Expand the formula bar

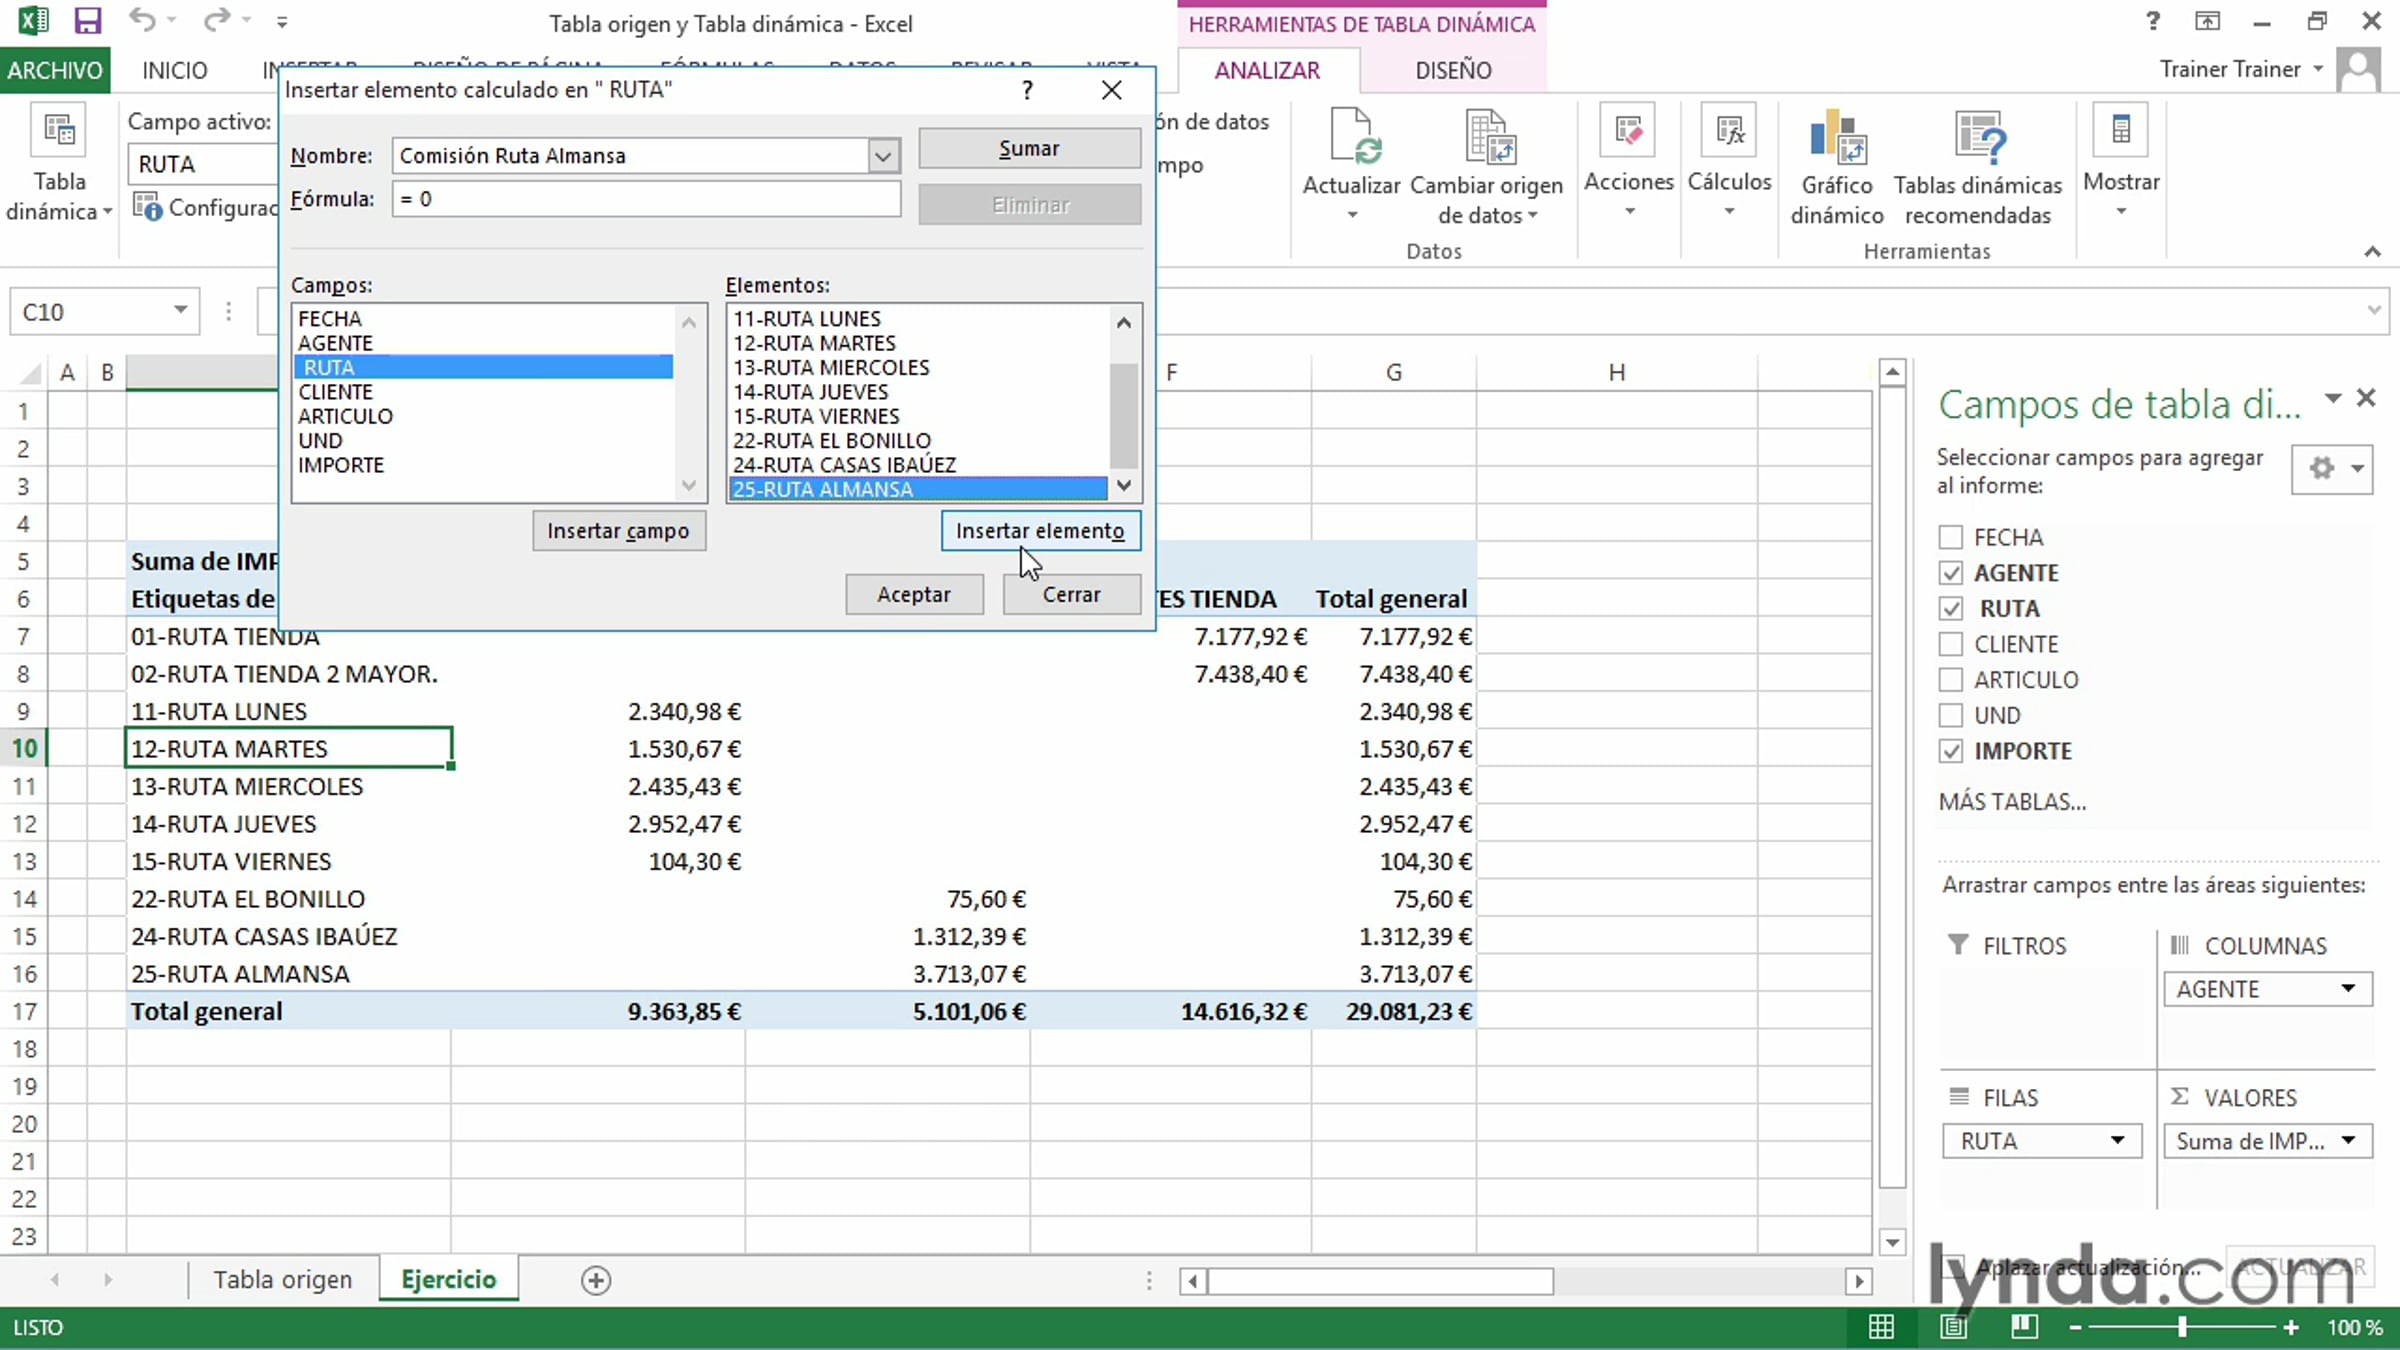2374,311
